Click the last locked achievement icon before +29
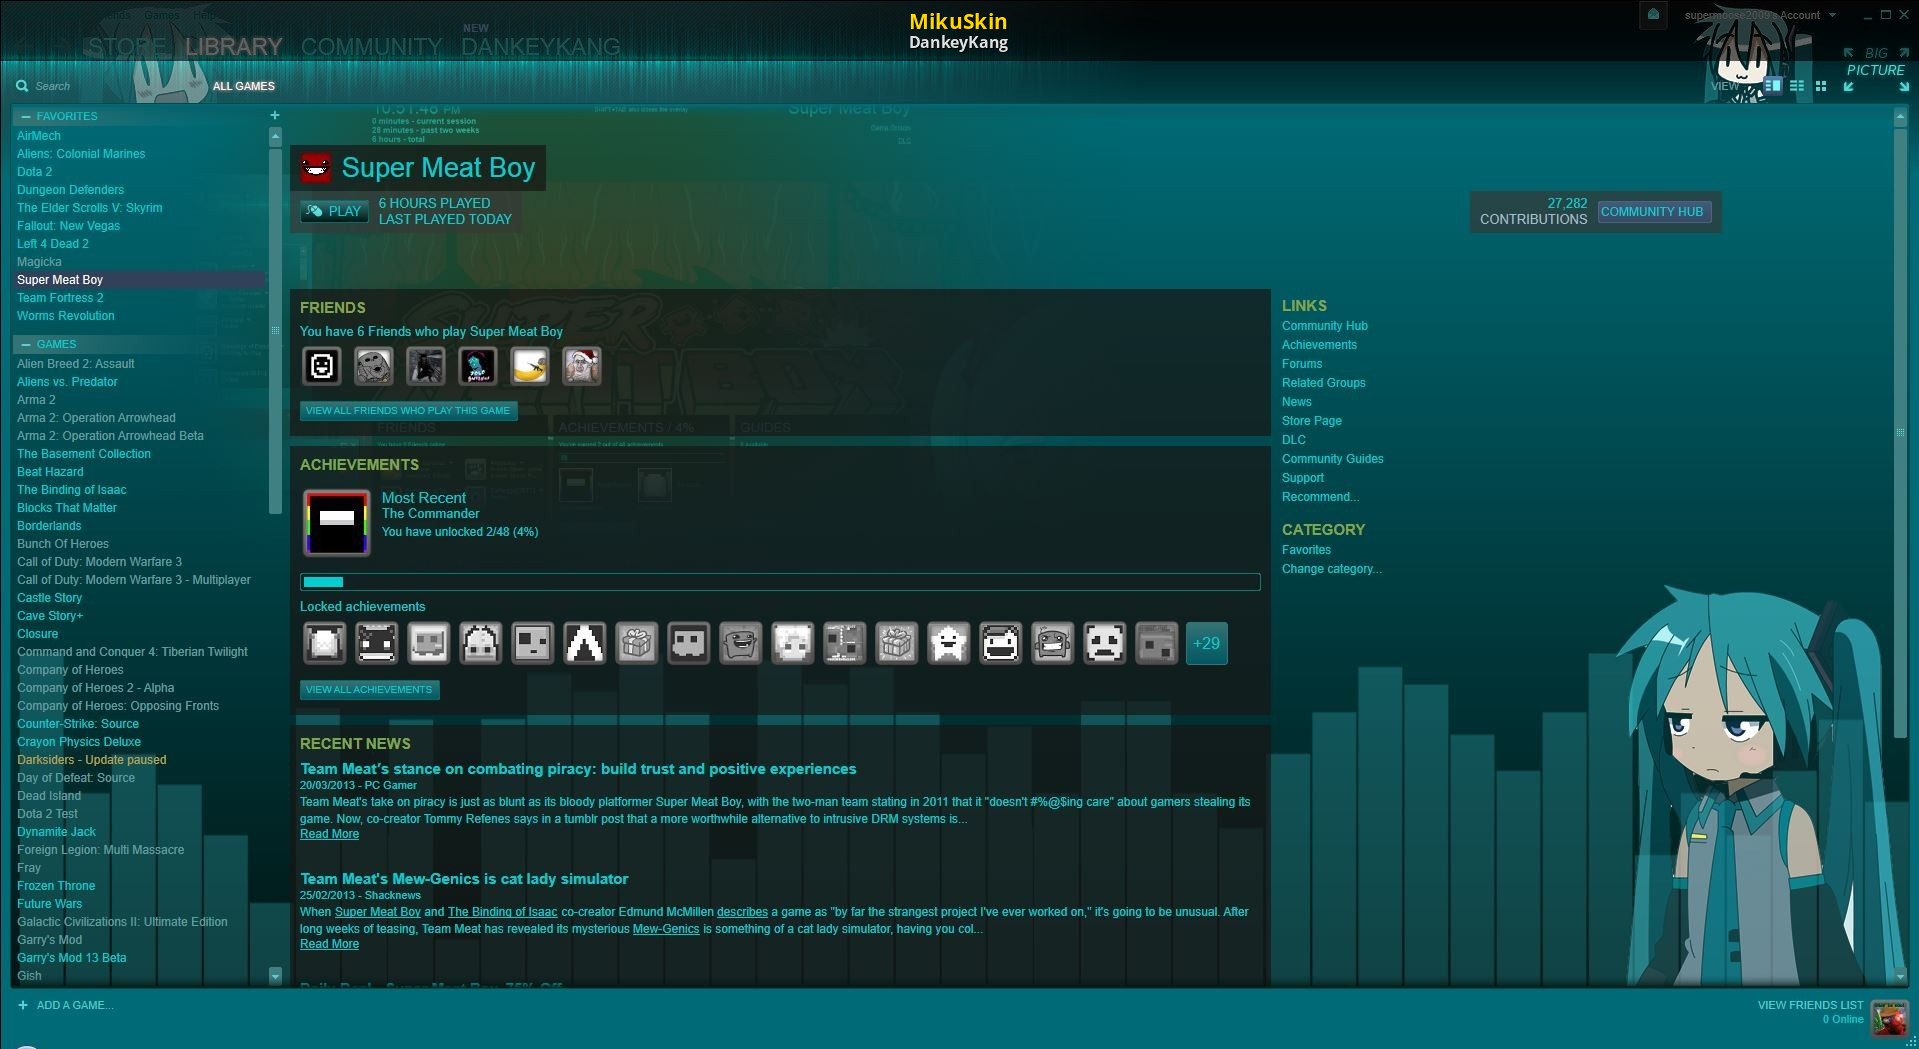 tap(1156, 643)
